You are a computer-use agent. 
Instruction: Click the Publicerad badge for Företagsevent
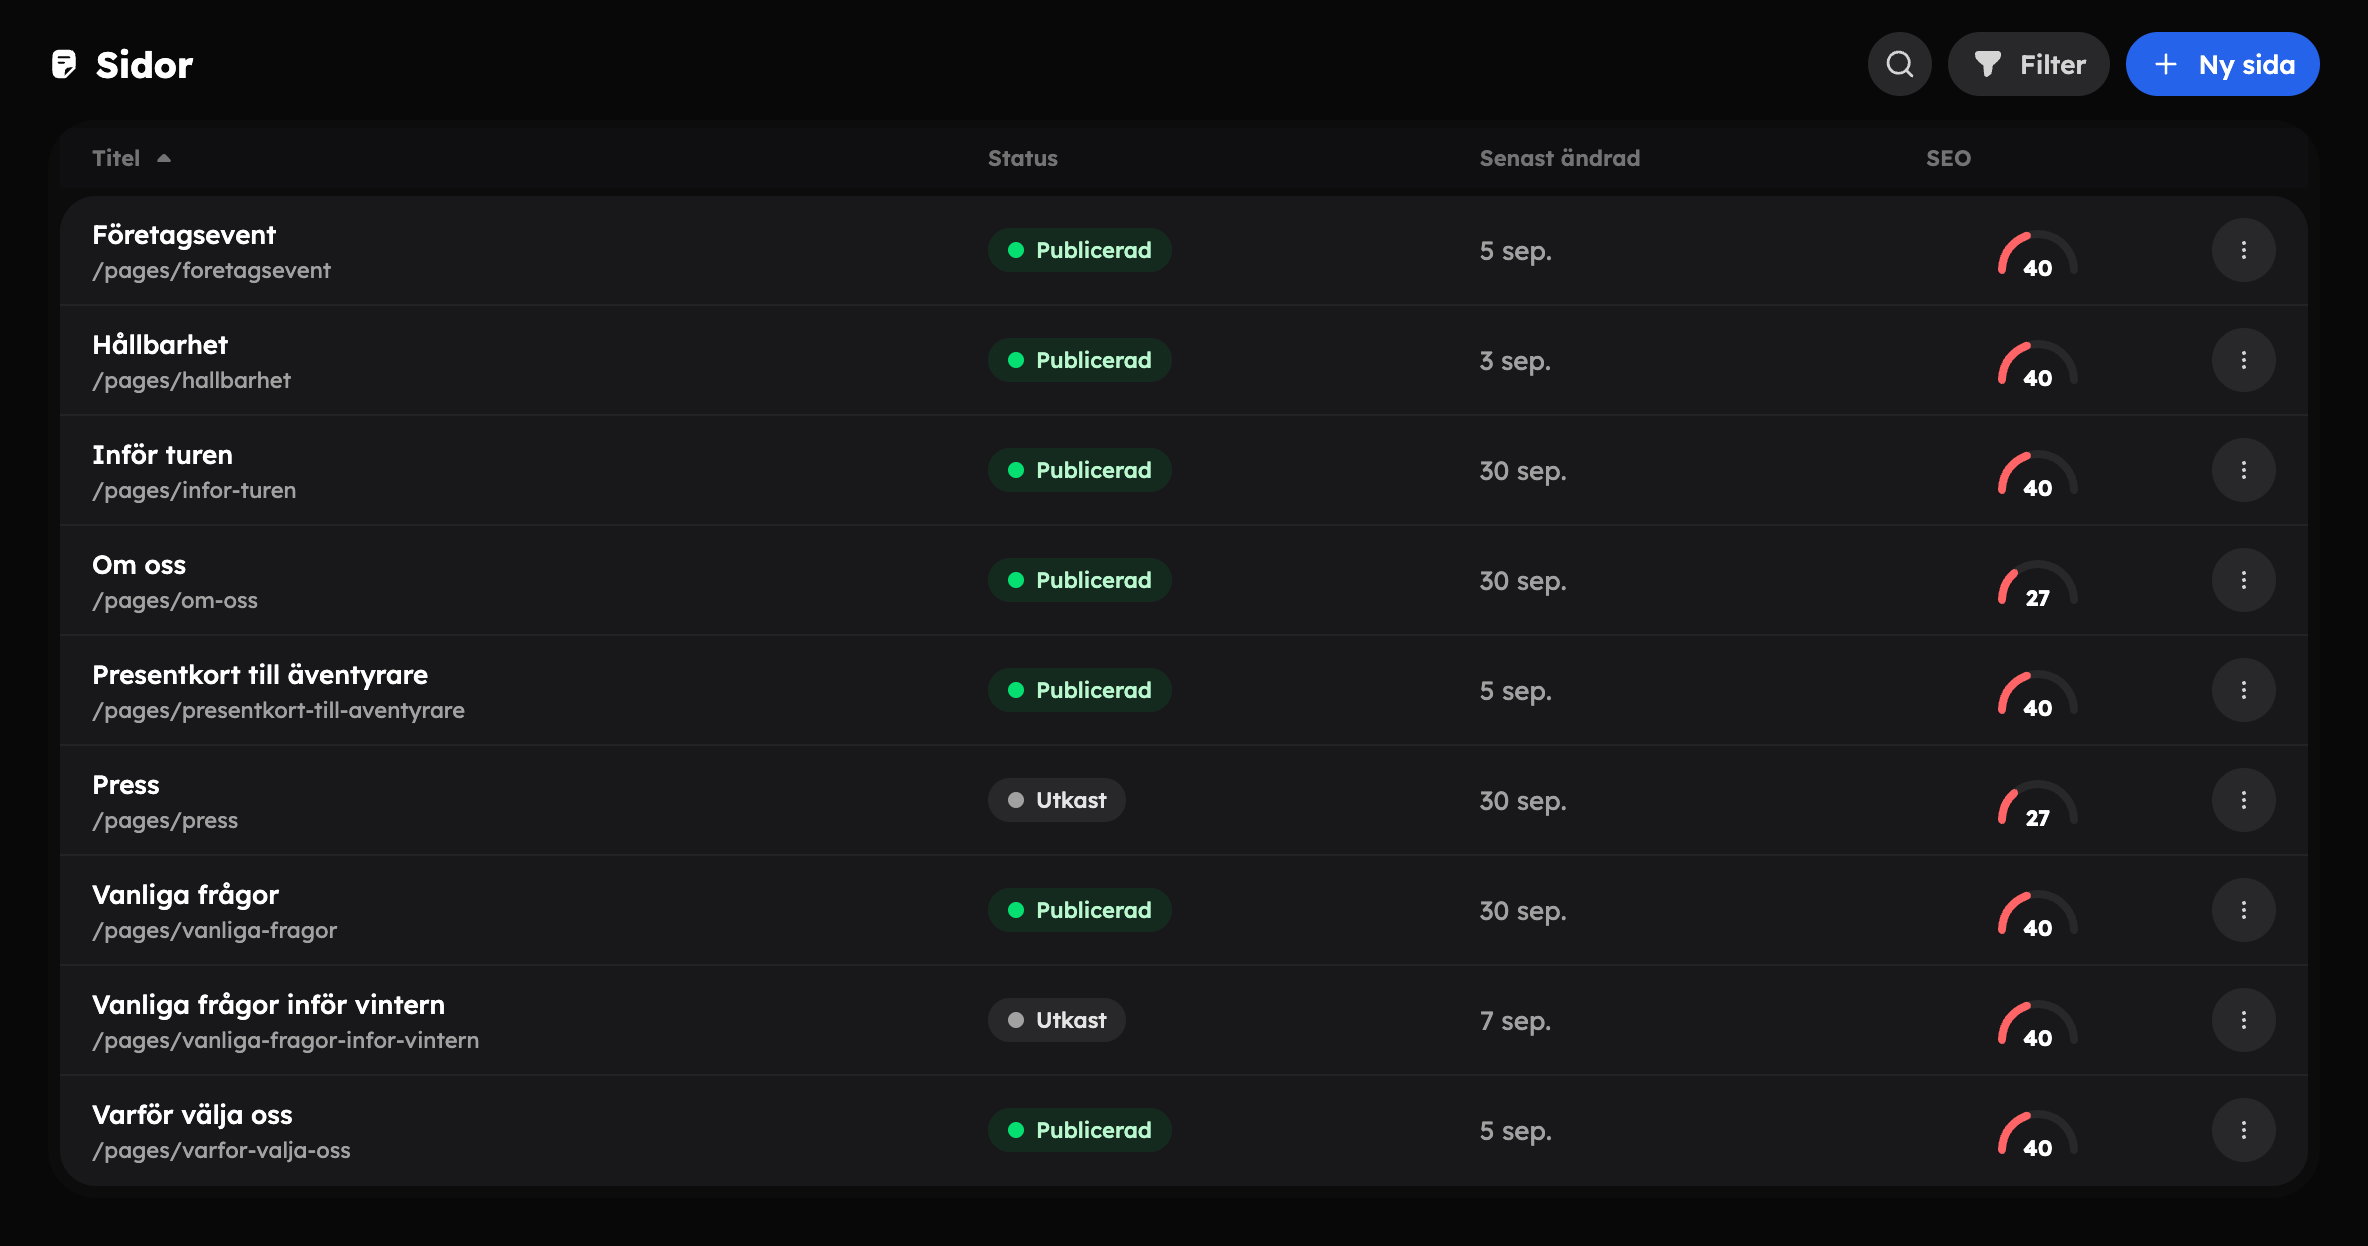[x=1079, y=250]
